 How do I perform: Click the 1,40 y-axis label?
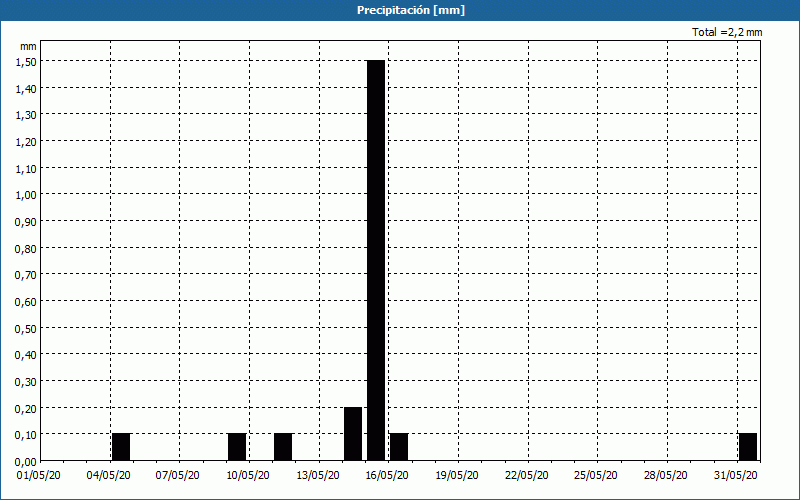coord(26,89)
